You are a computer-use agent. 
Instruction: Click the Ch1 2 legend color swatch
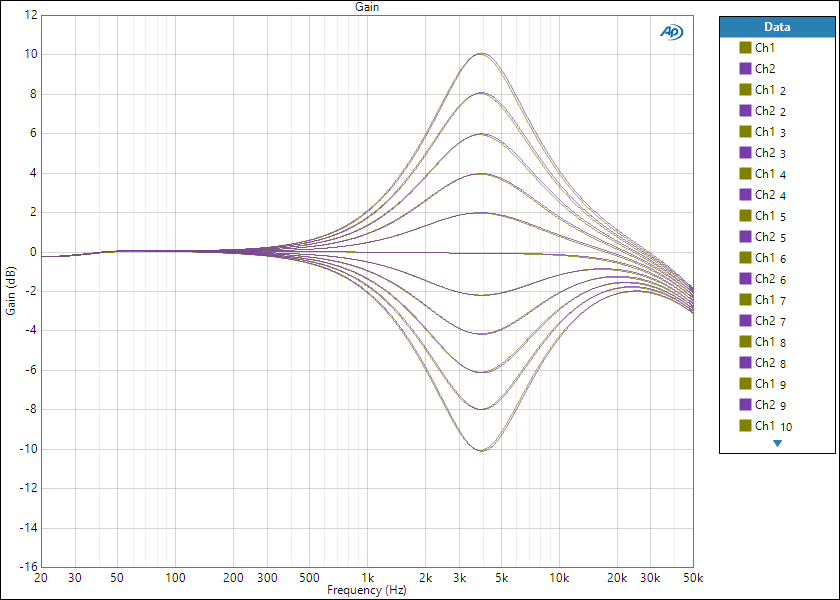click(x=745, y=89)
